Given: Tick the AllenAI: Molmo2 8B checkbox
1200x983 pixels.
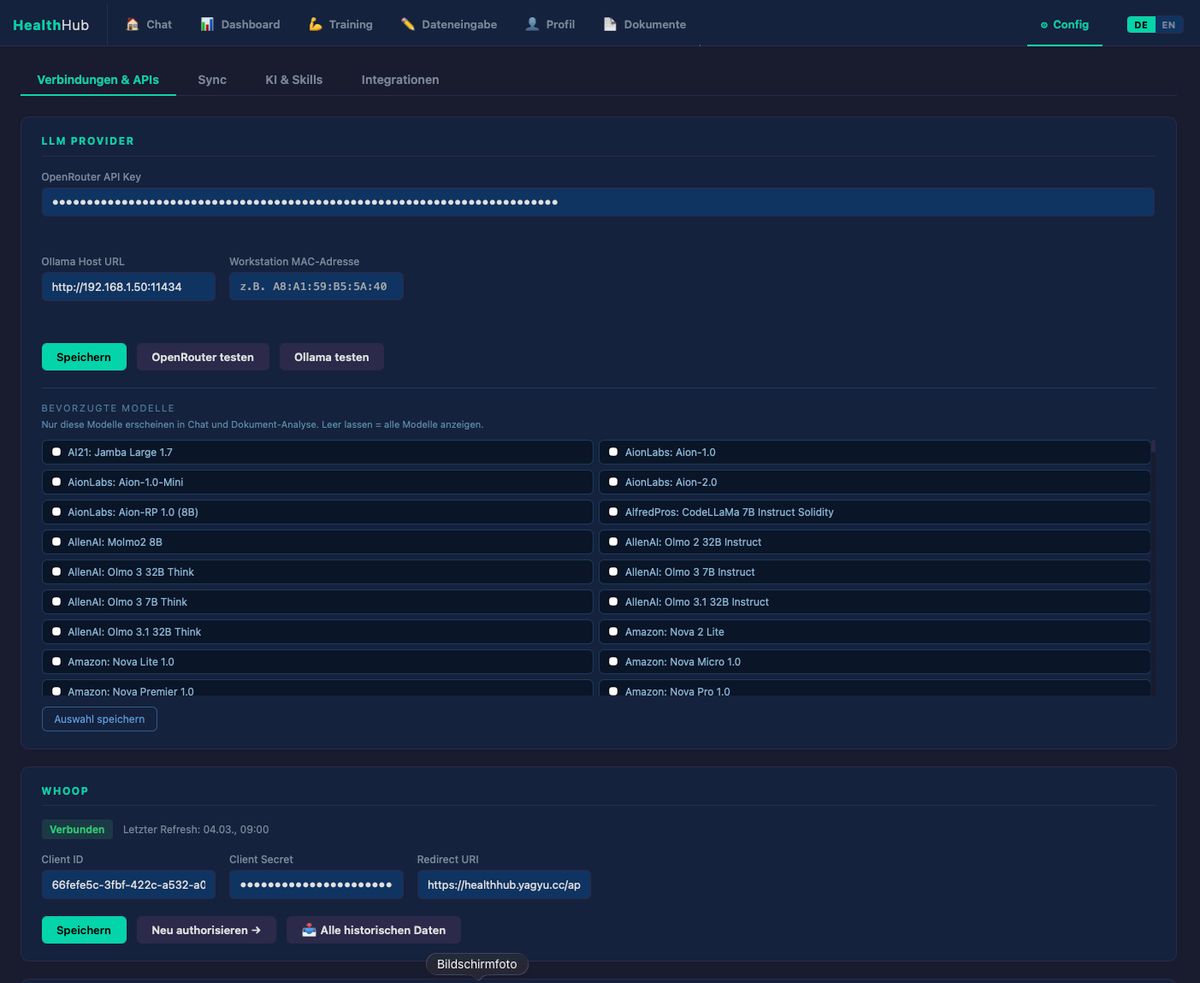Looking at the screenshot, I should (x=56, y=542).
